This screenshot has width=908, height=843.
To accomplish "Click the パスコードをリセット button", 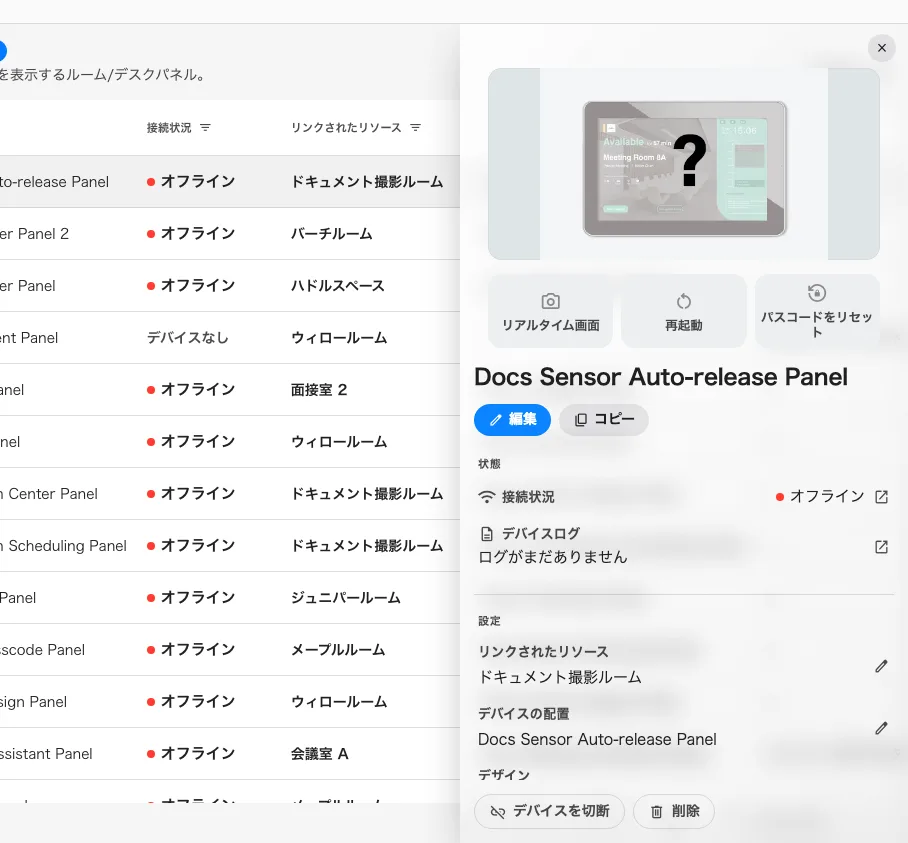I will pos(817,311).
